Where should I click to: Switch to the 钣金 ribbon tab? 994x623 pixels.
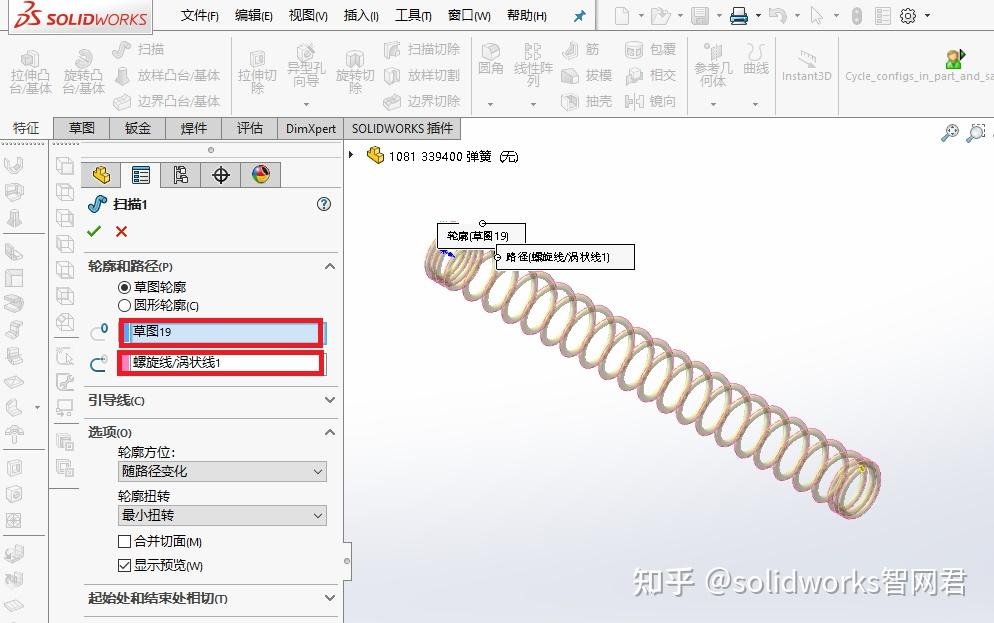pyautogui.click(x=137, y=128)
